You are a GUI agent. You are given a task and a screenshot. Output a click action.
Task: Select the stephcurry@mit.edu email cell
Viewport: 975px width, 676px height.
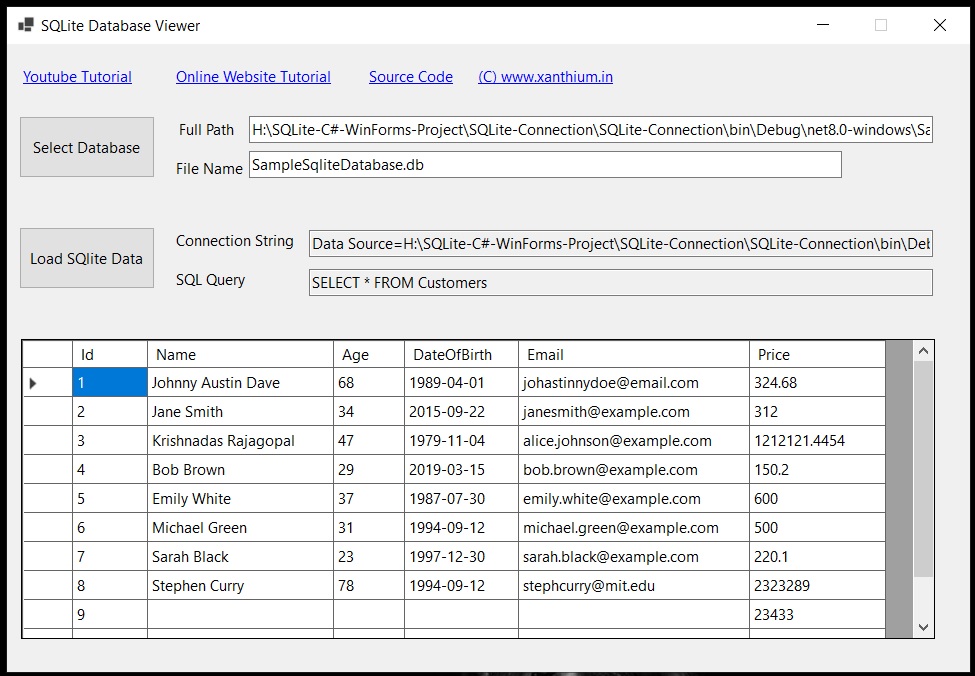(x=634, y=586)
